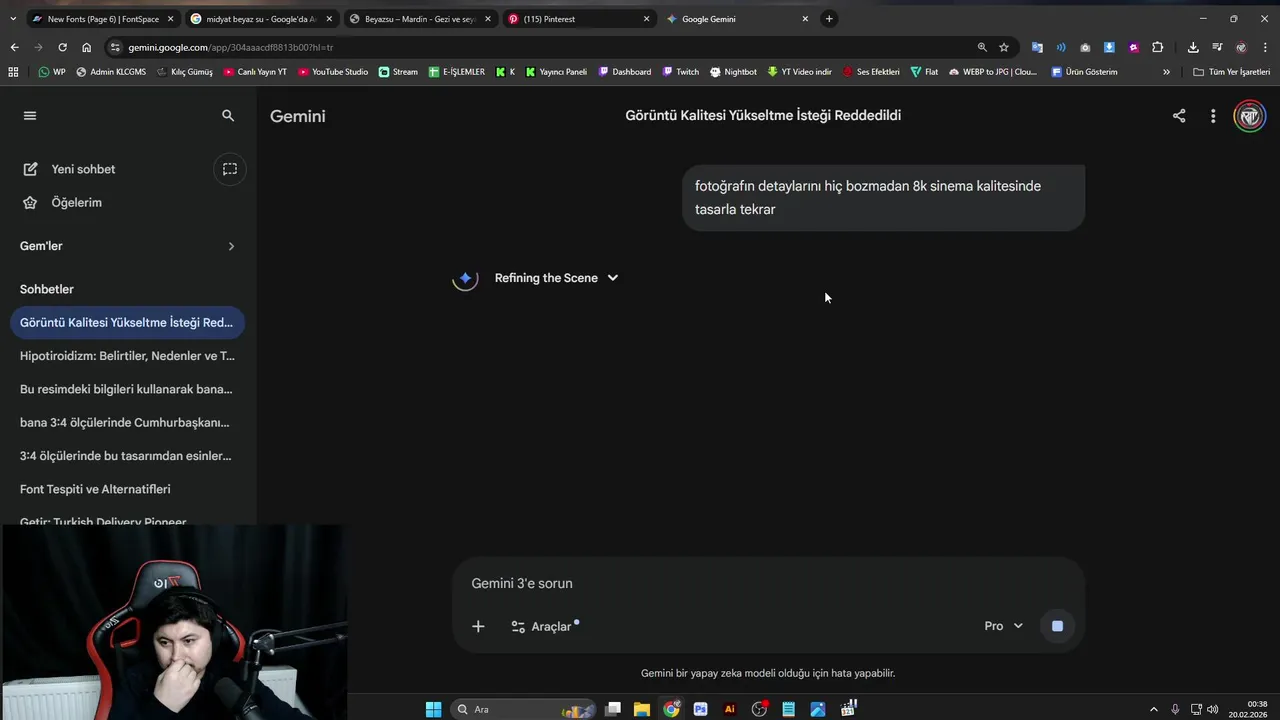Go to the browser home page
Viewport: 1280px width, 720px height.
point(87,47)
